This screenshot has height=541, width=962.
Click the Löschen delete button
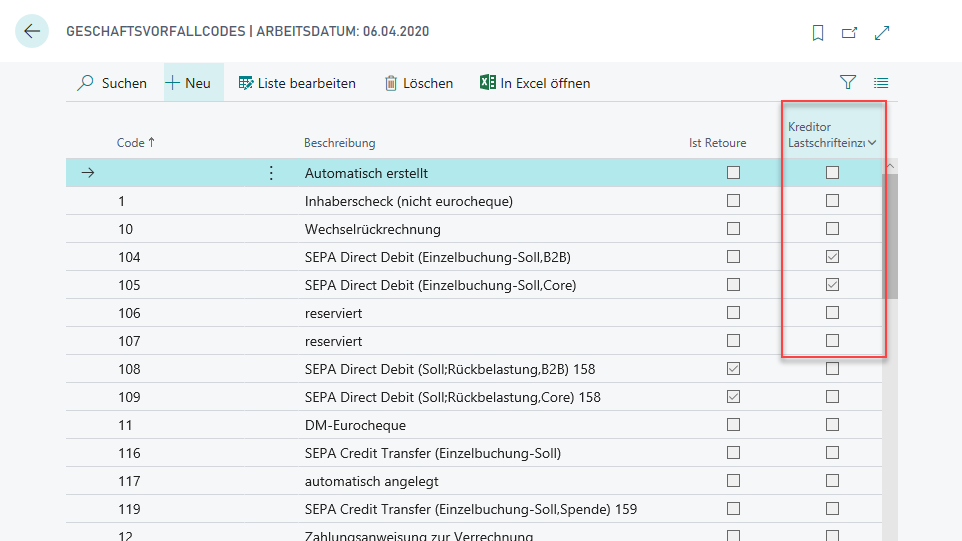pyautogui.click(x=418, y=83)
